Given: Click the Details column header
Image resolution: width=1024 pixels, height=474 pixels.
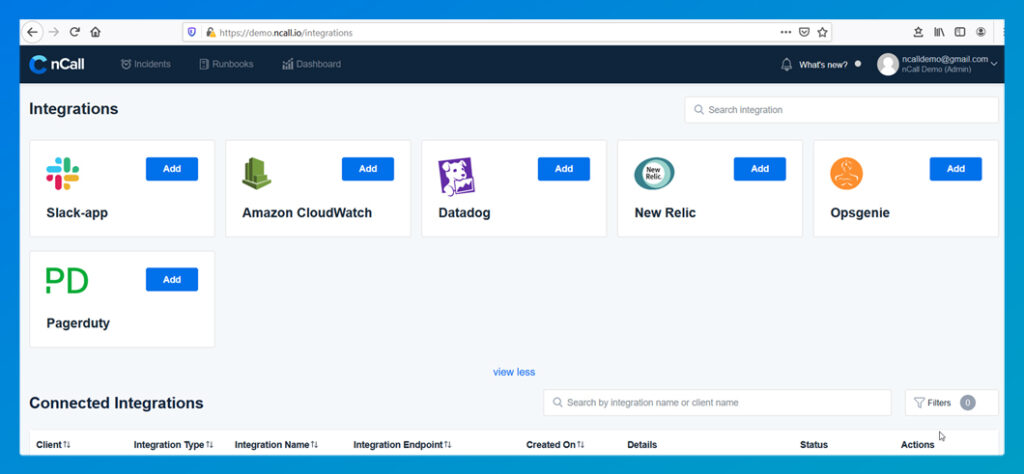Looking at the screenshot, I should 642,445.
